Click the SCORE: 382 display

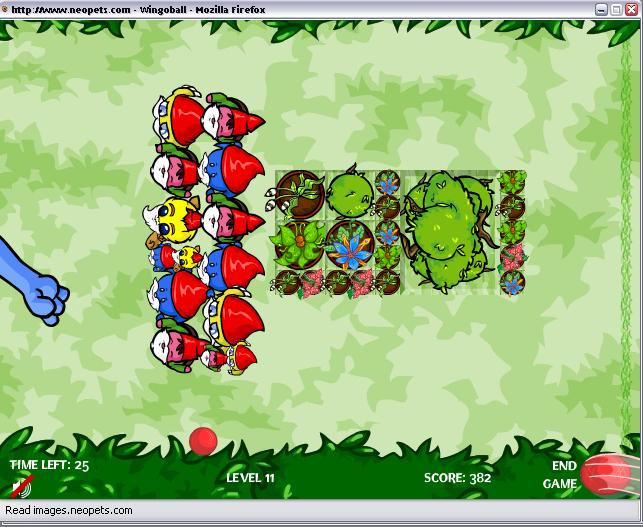pos(457,477)
